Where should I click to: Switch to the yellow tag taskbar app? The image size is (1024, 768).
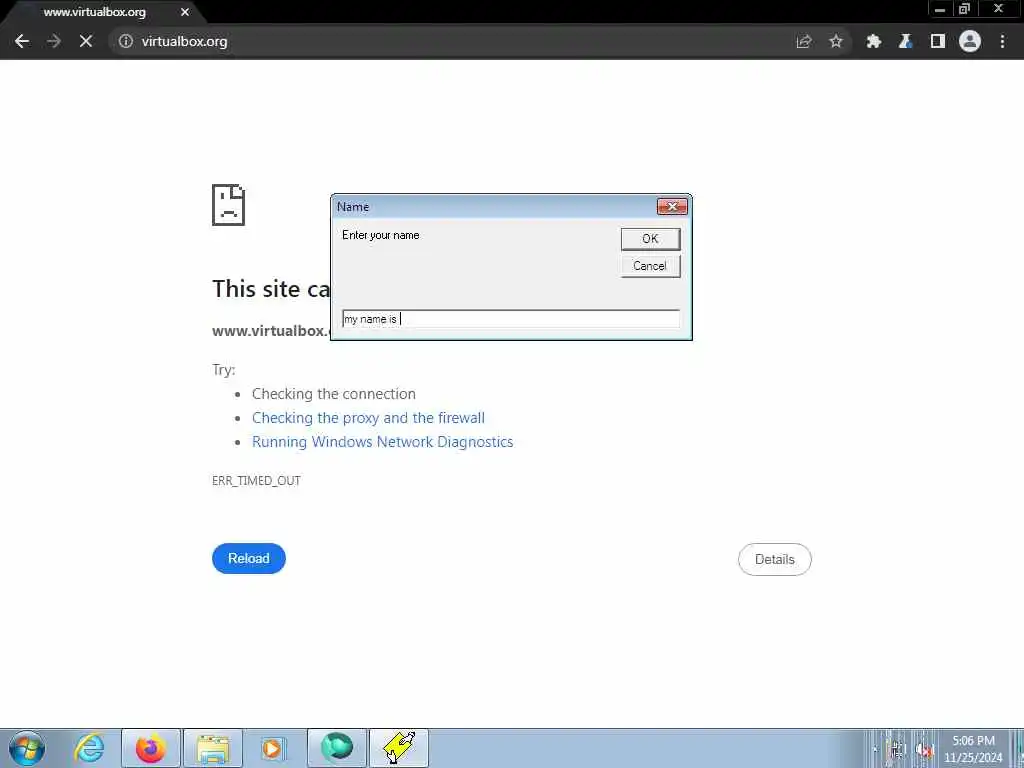(x=399, y=748)
